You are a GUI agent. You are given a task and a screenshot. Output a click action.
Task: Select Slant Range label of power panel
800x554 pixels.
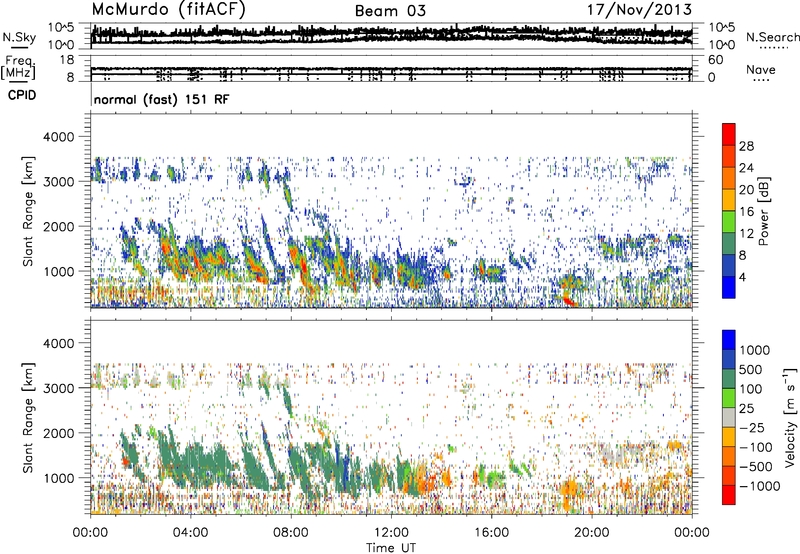[x=28, y=211]
